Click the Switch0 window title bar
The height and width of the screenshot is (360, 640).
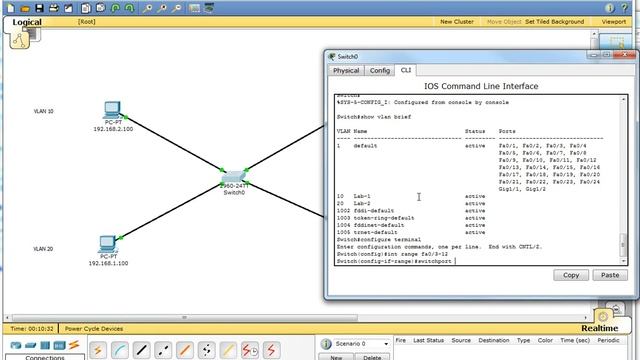point(457,56)
